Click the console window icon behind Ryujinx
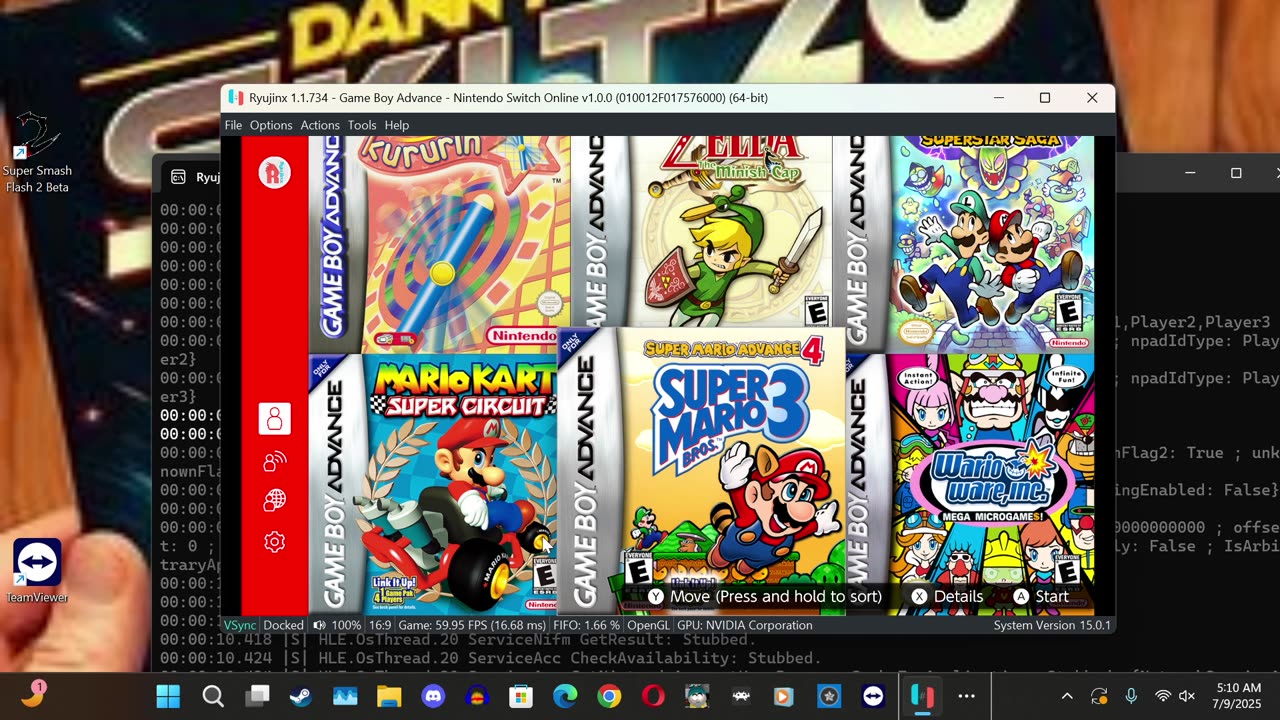 [x=178, y=177]
